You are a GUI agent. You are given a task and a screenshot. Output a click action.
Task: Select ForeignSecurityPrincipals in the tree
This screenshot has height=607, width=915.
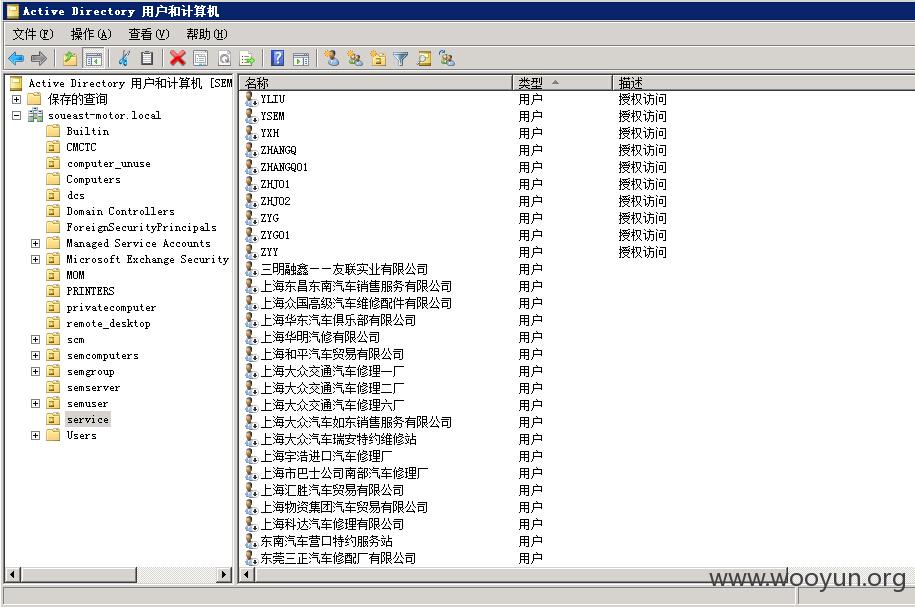click(141, 227)
